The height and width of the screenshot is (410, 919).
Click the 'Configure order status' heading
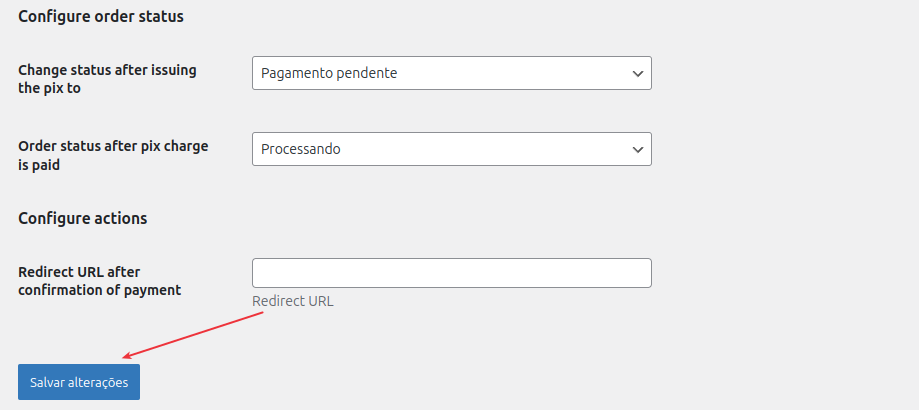[101, 17]
